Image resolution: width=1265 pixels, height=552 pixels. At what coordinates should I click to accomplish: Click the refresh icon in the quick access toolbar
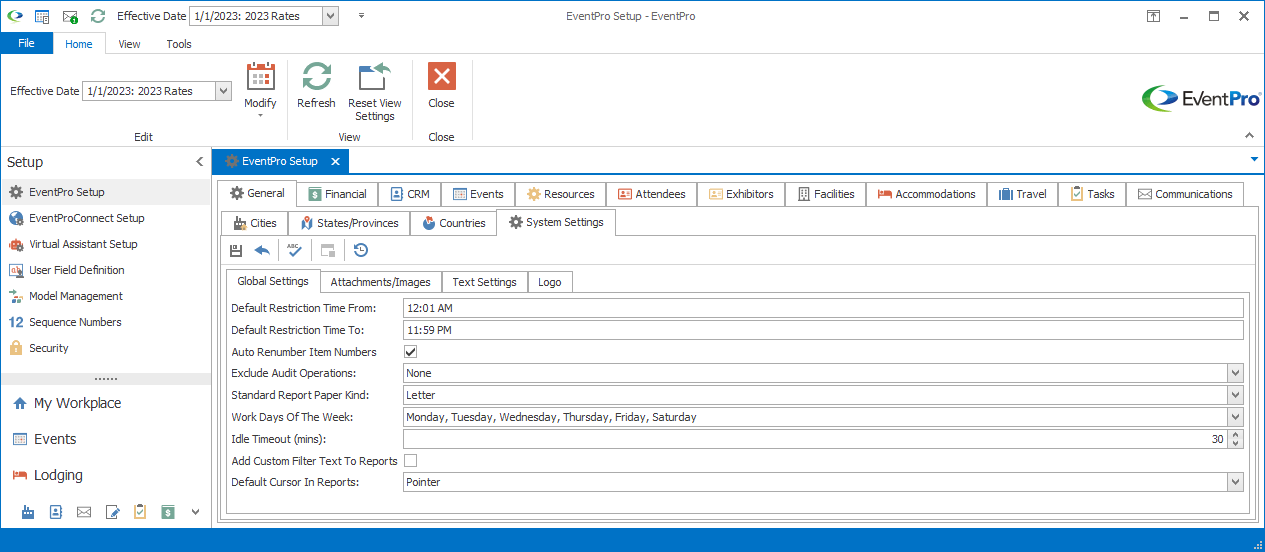[x=97, y=16]
